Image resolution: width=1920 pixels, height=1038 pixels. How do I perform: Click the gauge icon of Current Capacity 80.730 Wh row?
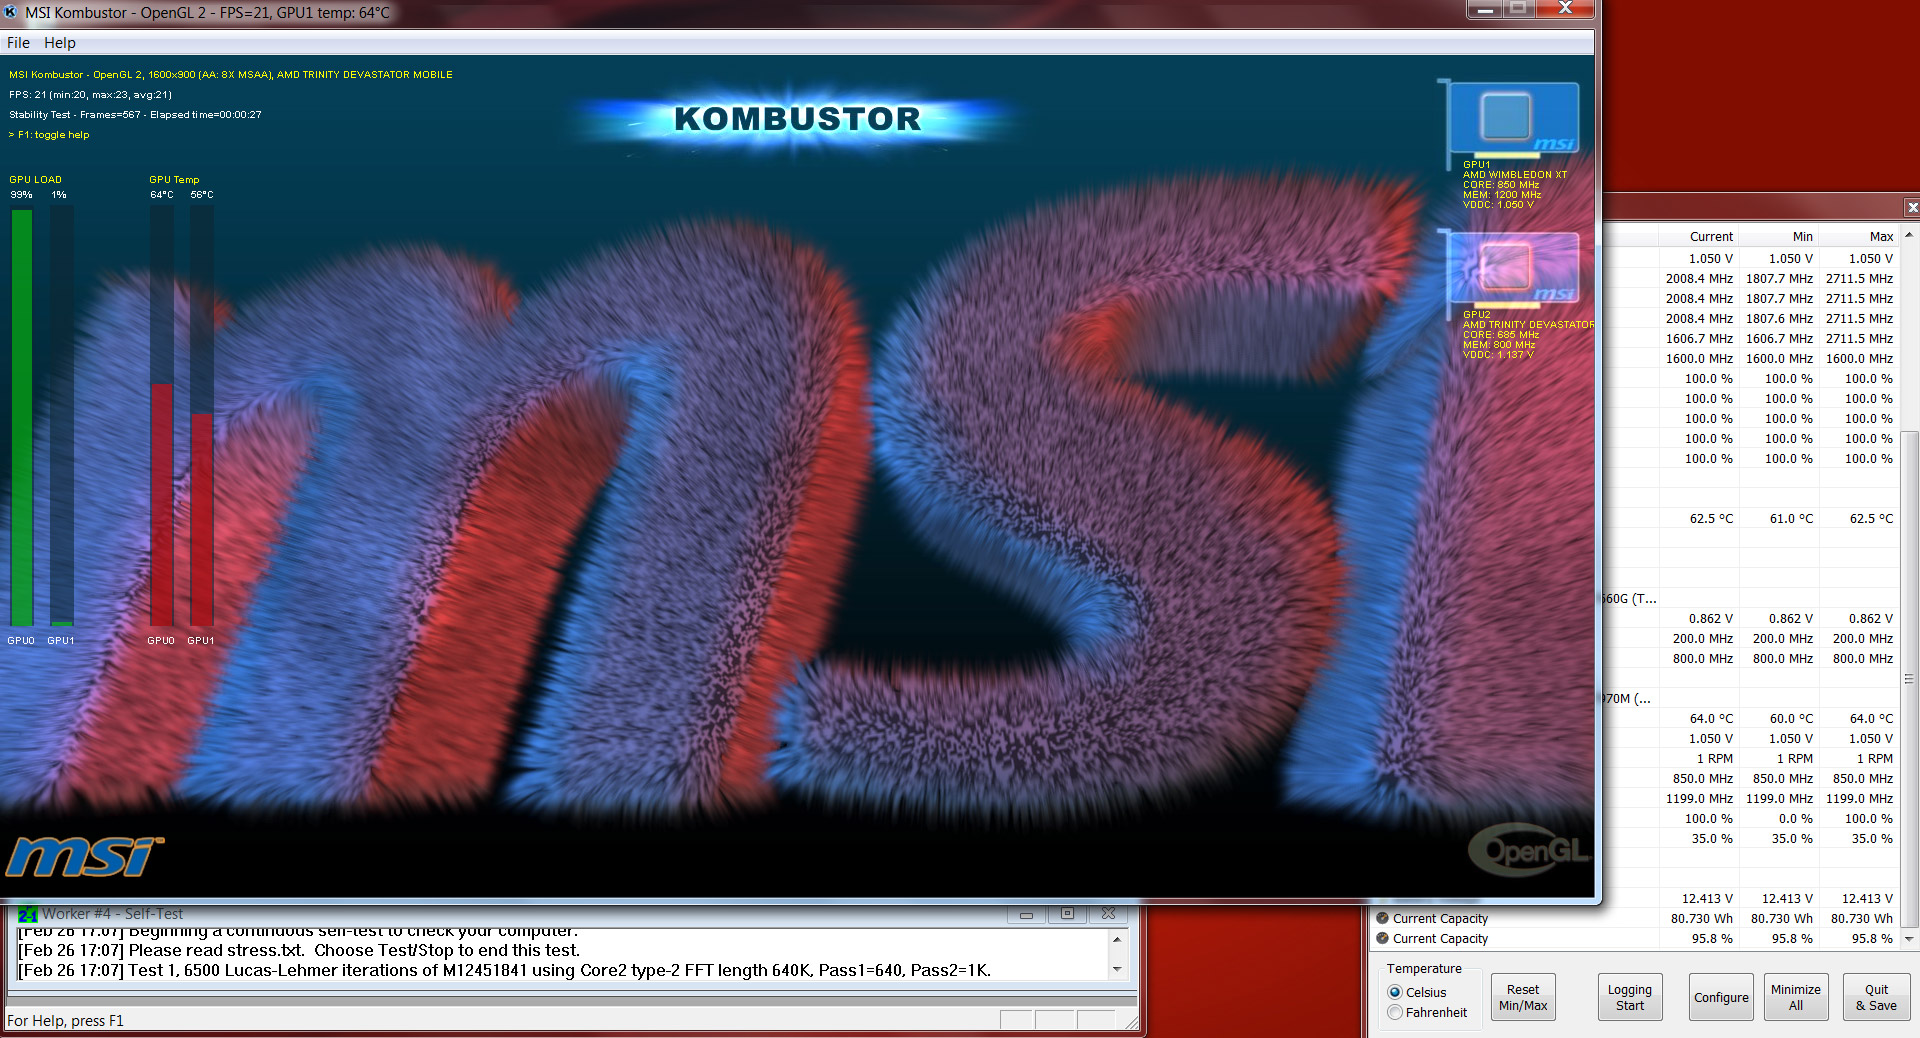coord(1382,918)
